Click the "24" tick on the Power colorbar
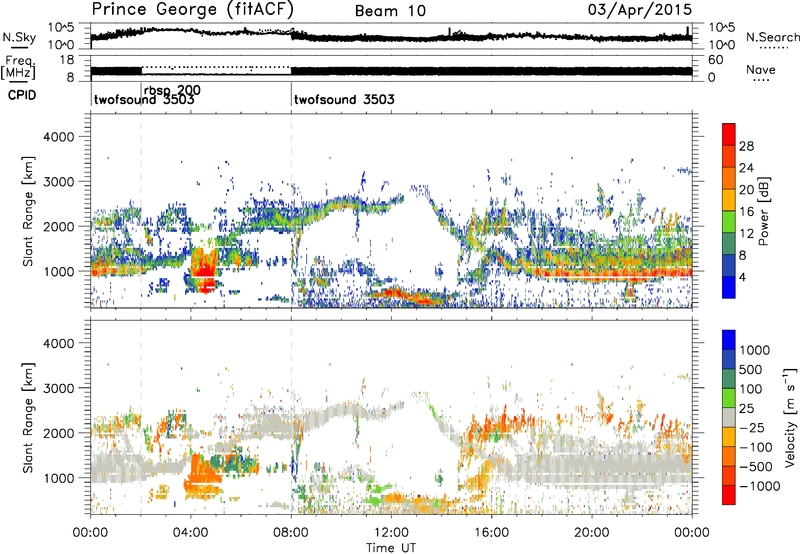800x554 pixels. click(x=746, y=168)
